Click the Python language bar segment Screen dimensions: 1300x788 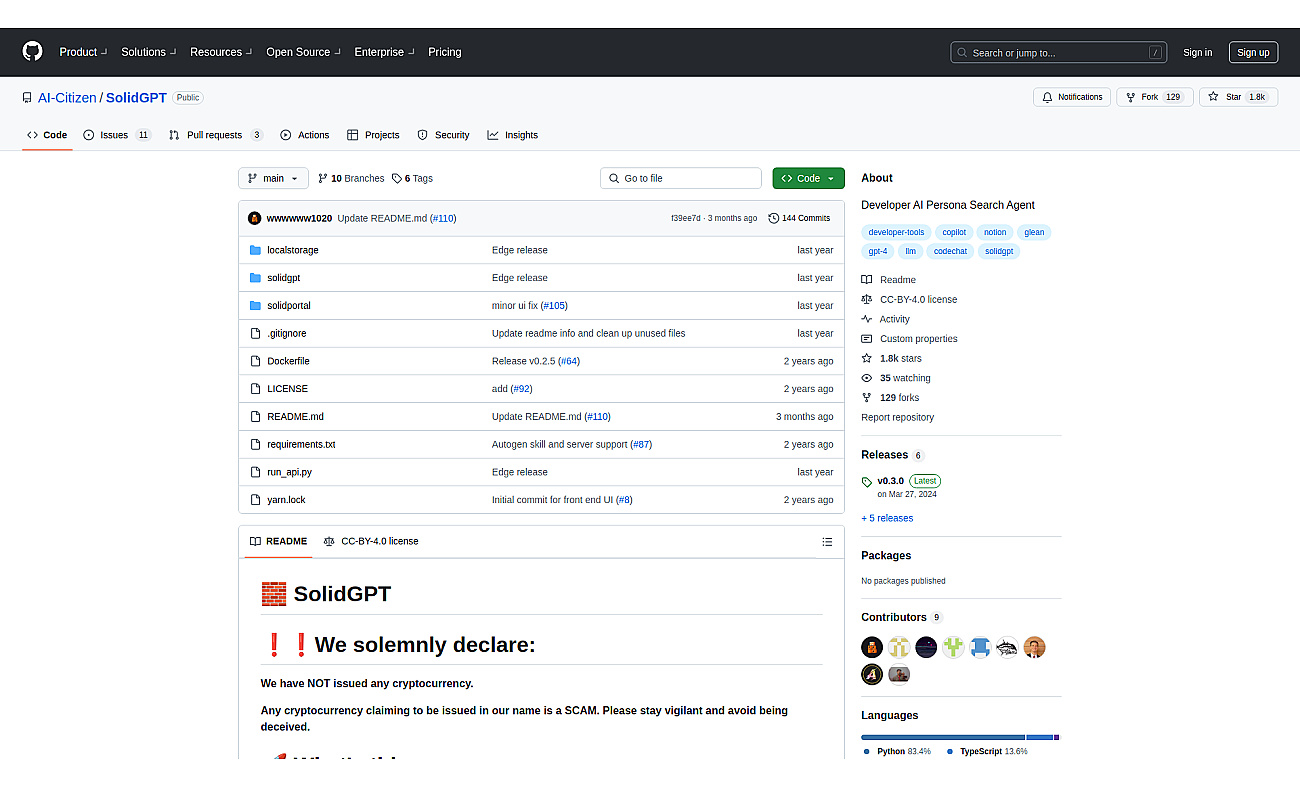click(943, 737)
